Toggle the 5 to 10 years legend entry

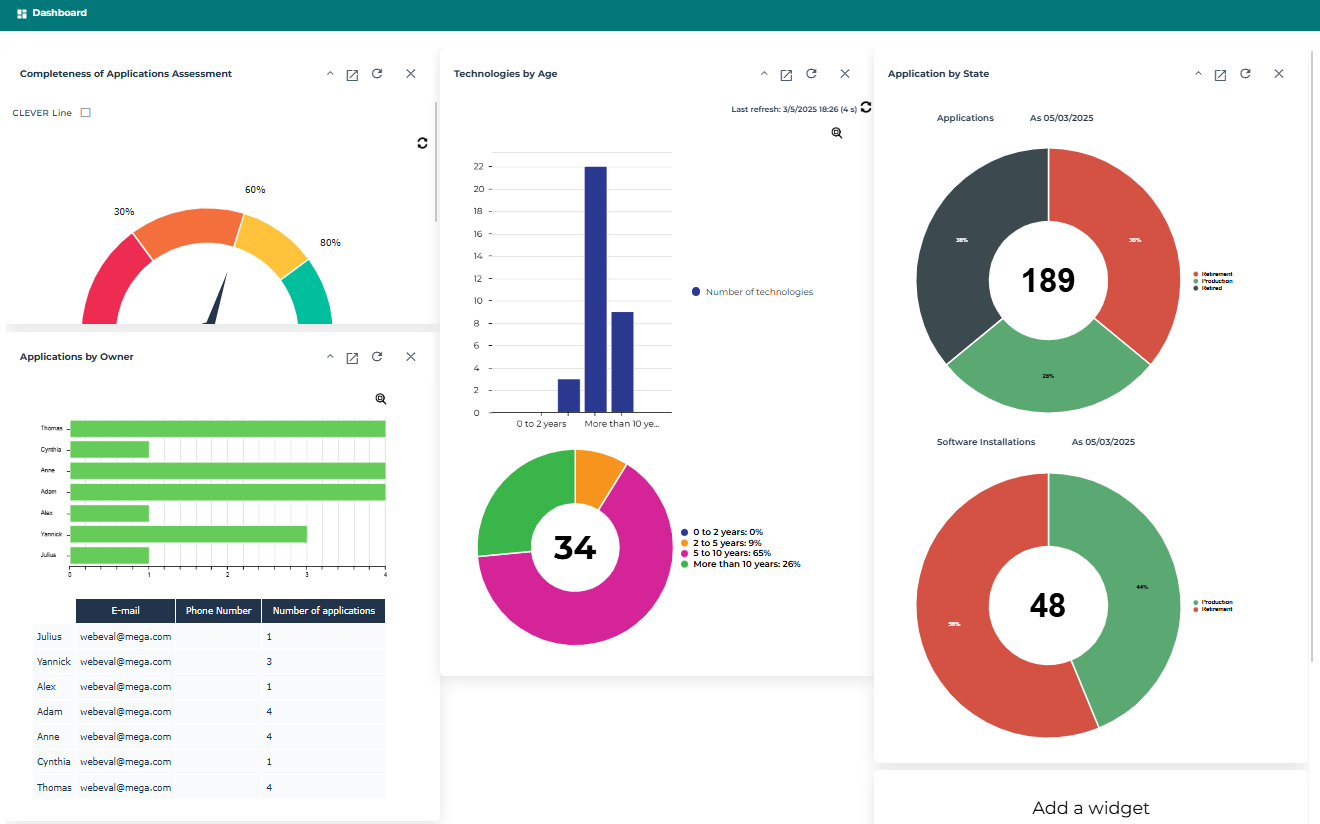click(x=727, y=553)
